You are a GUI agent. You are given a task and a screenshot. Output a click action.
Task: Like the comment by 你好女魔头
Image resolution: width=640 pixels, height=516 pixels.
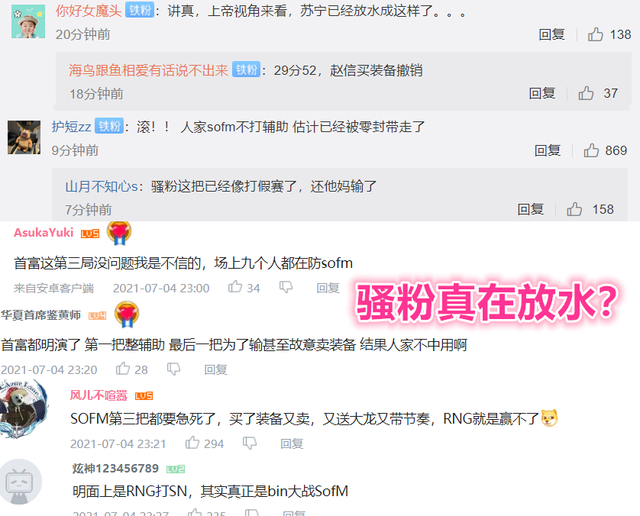596,34
